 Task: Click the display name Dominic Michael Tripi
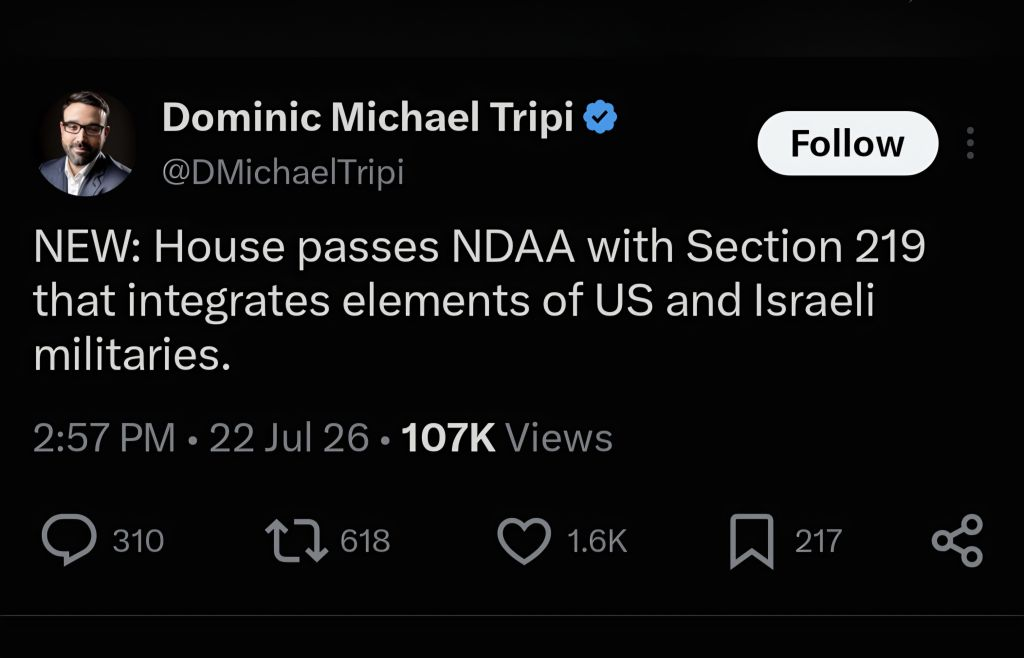(x=368, y=118)
